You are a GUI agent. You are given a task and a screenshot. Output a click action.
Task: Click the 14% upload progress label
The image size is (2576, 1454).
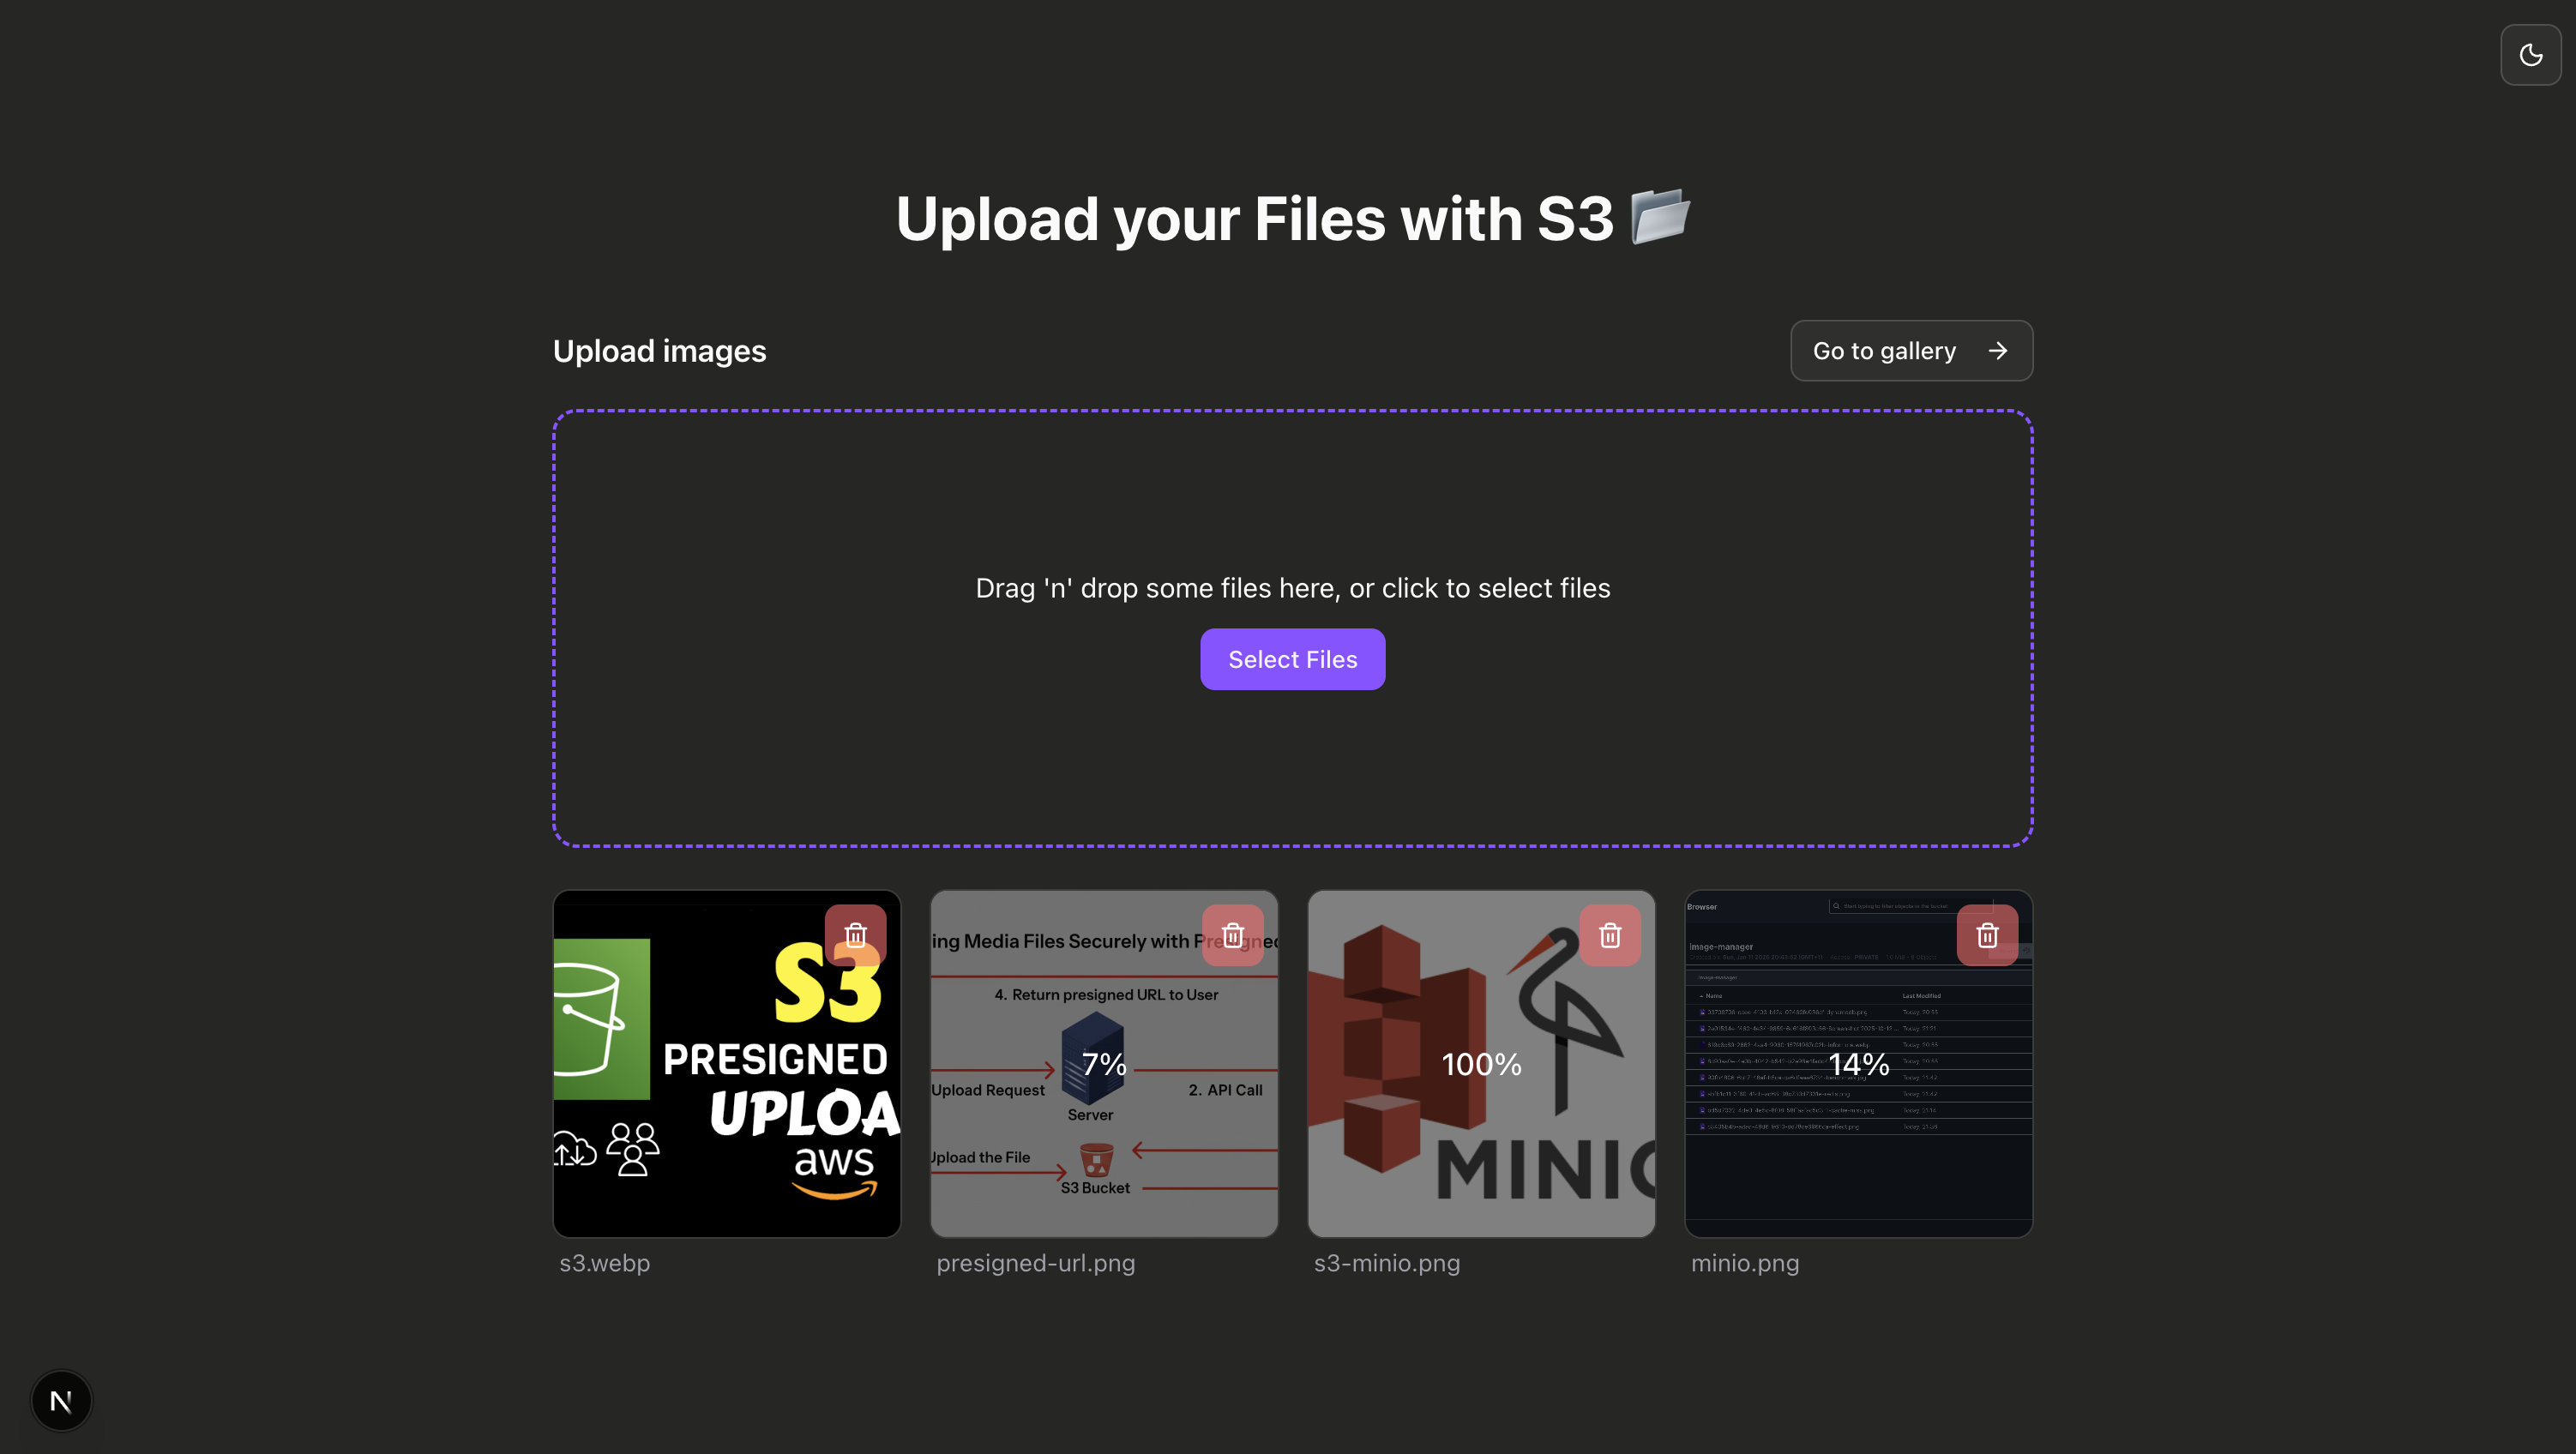(1858, 1064)
